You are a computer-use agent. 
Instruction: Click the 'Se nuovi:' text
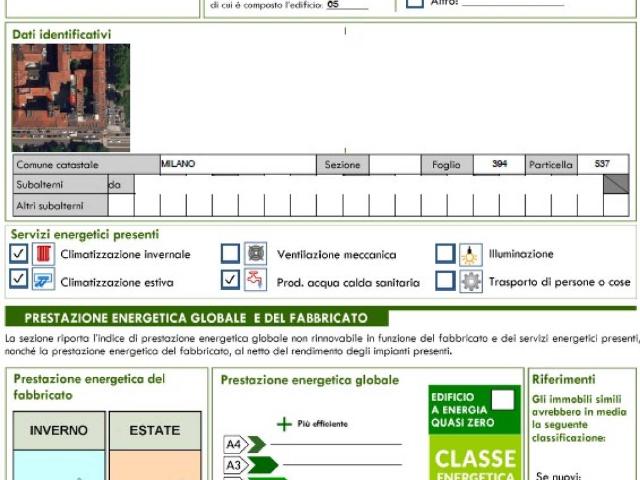tap(558, 476)
